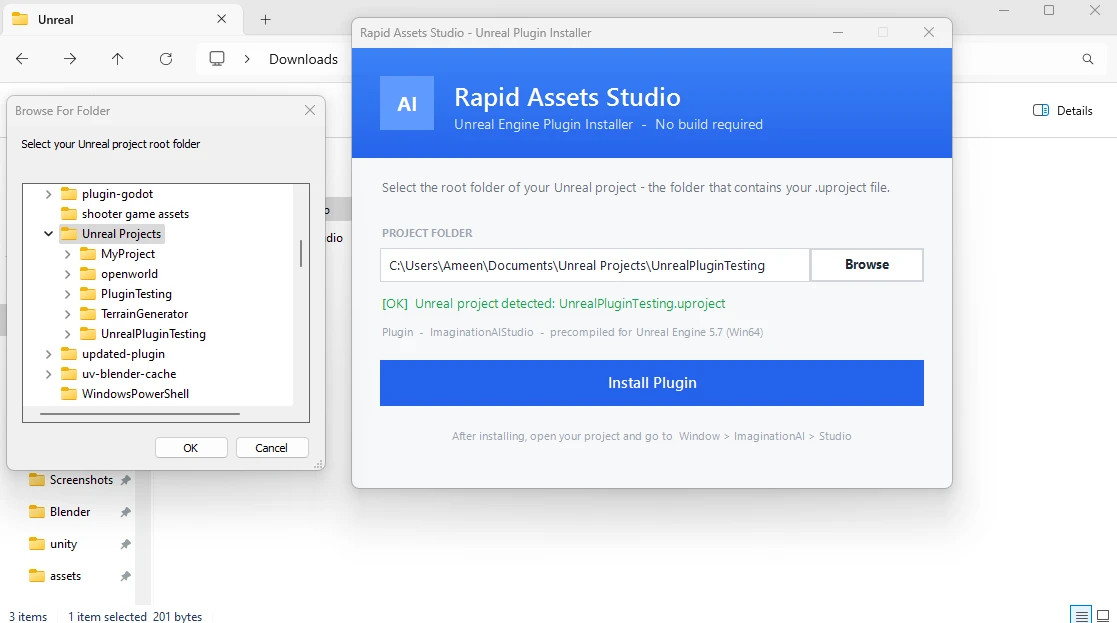This screenshot has height=623, width=1117.
Task: Select openworld in the folder tree
Action: 119,273
